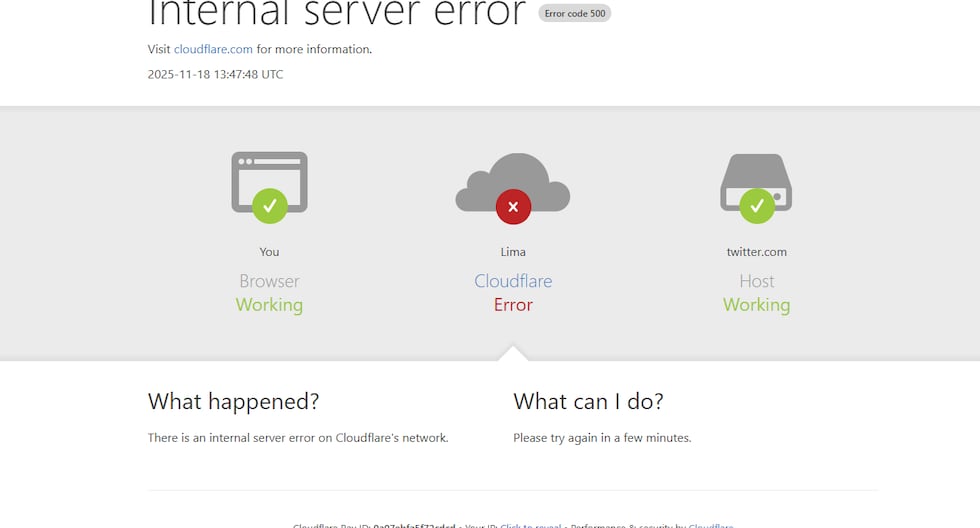Open the cloudflare.com link
The image size is (980, 528).
213,49
